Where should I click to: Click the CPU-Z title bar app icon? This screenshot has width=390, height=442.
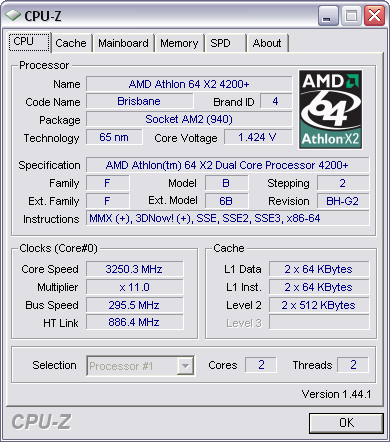click(13, 15)
